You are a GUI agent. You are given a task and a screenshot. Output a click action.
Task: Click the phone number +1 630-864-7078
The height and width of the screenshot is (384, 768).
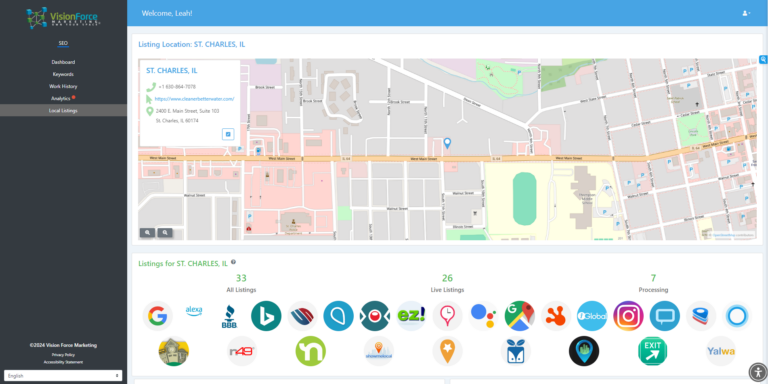click(x=177, y=87)
